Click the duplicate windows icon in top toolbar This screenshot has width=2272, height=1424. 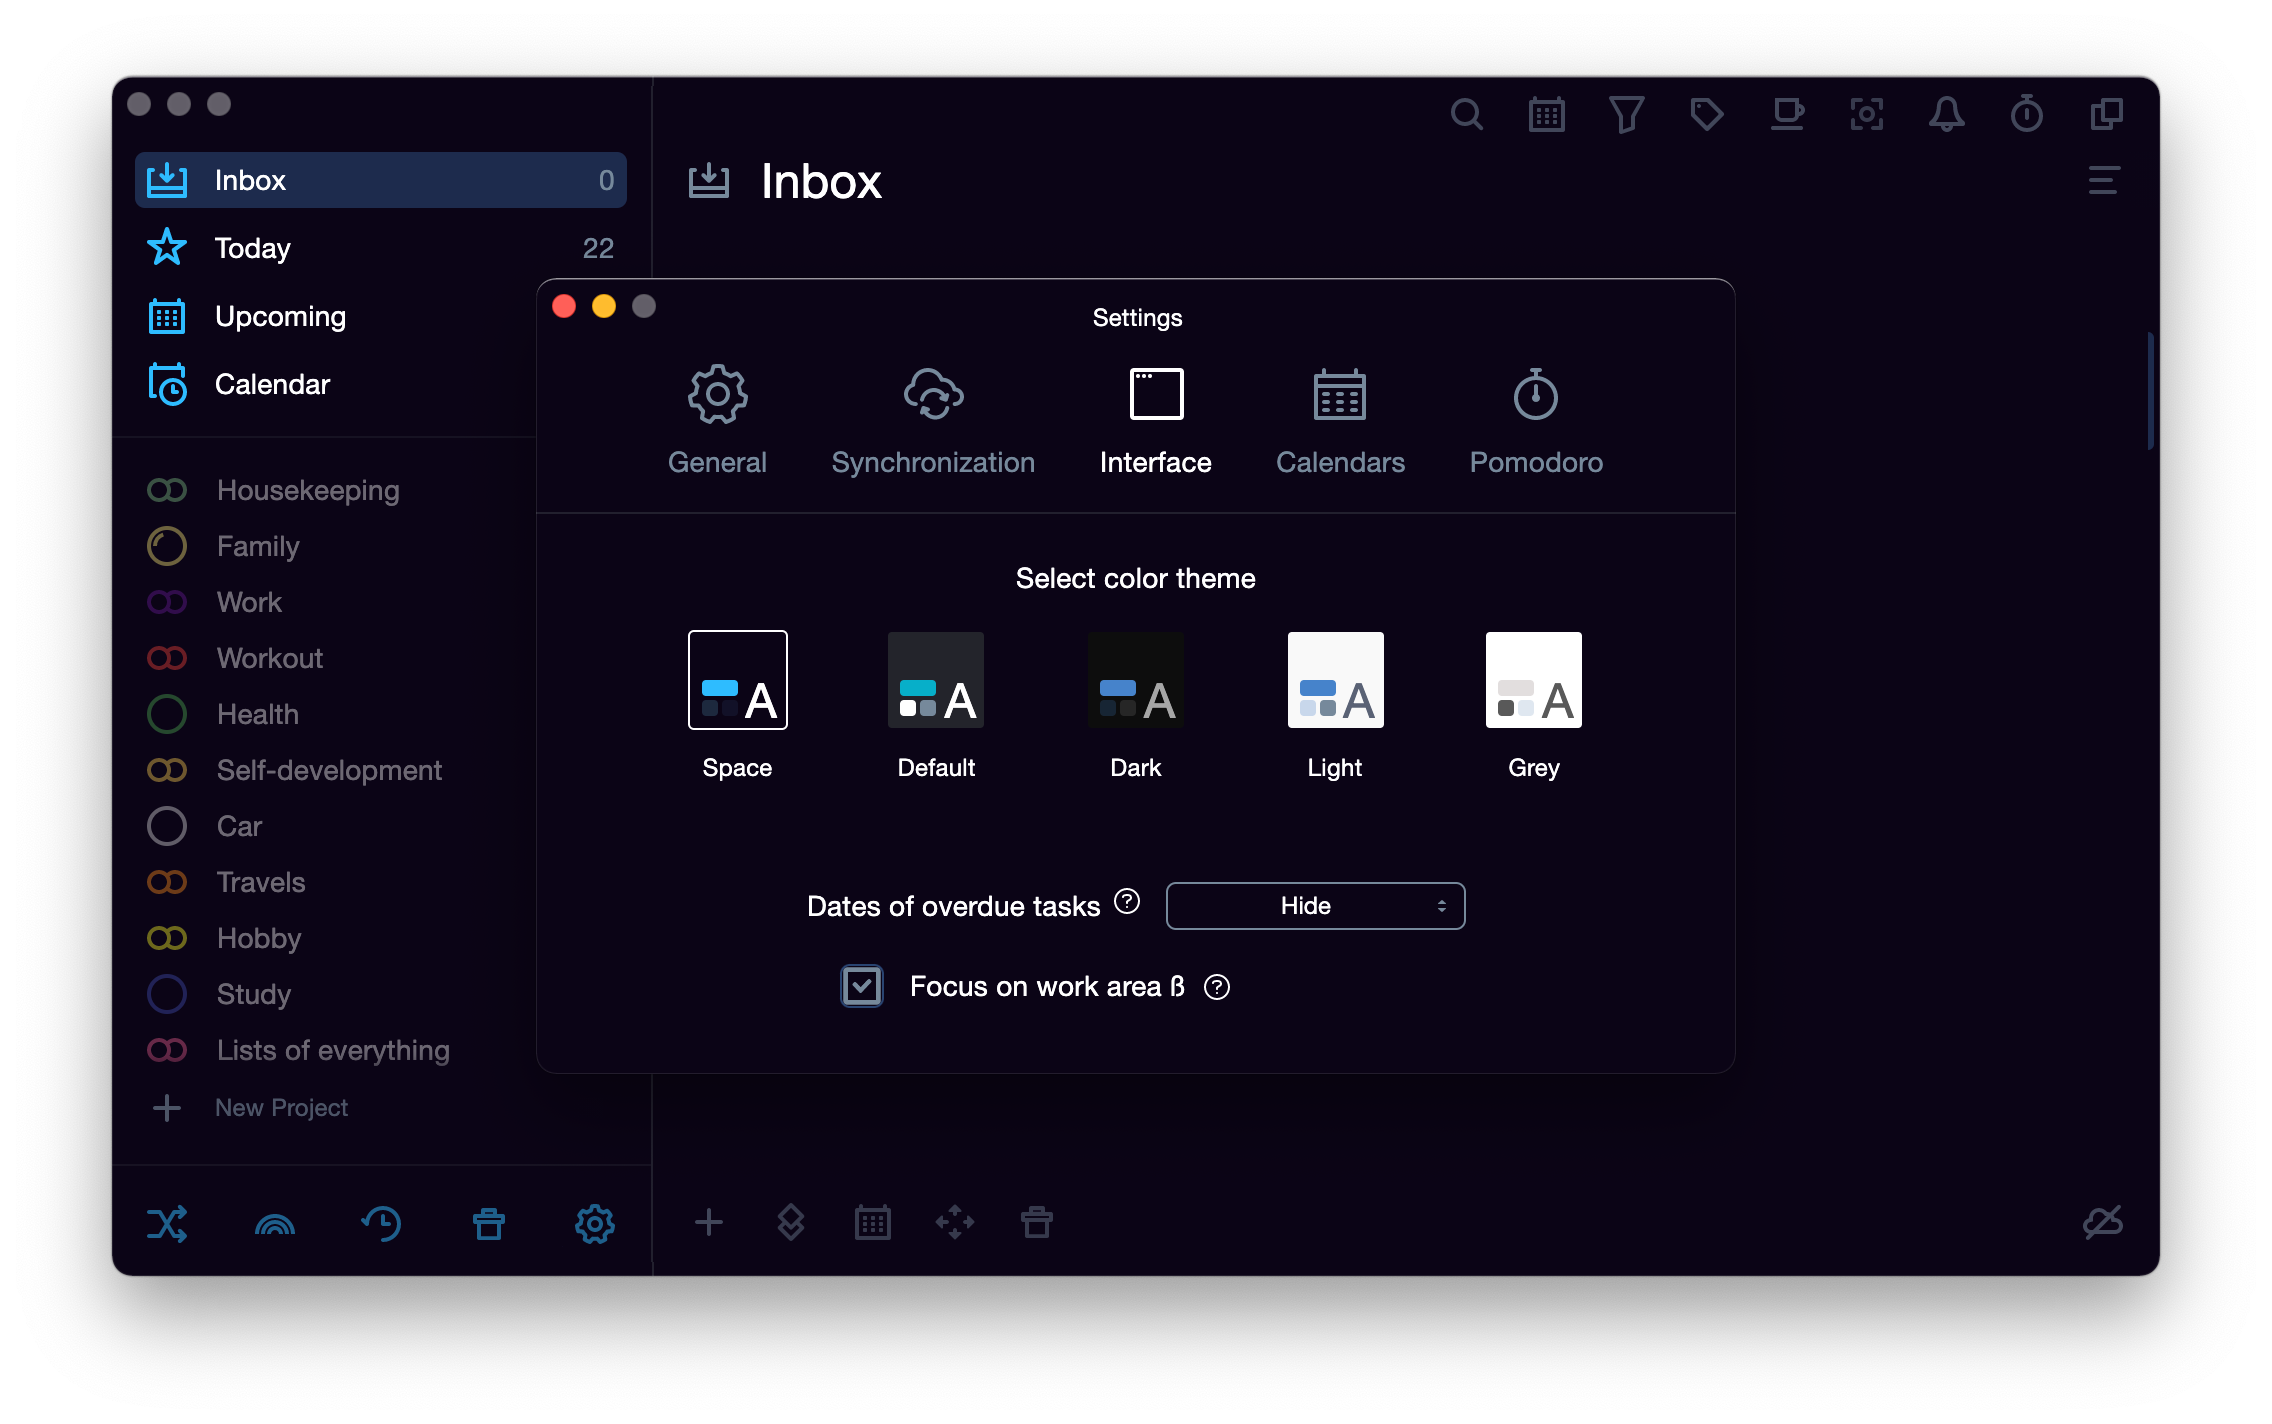pyautogui.click(x=2106, y=115)
